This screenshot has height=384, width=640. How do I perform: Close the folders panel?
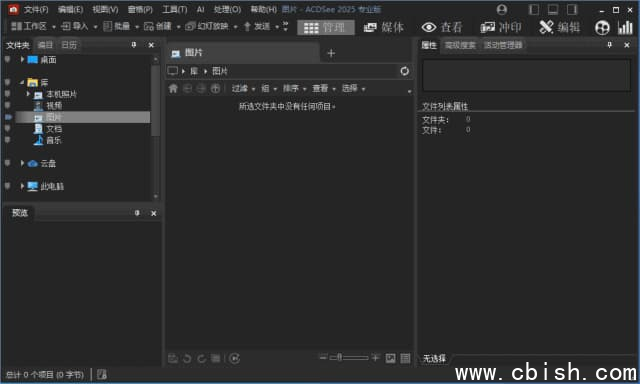(151, 45)
